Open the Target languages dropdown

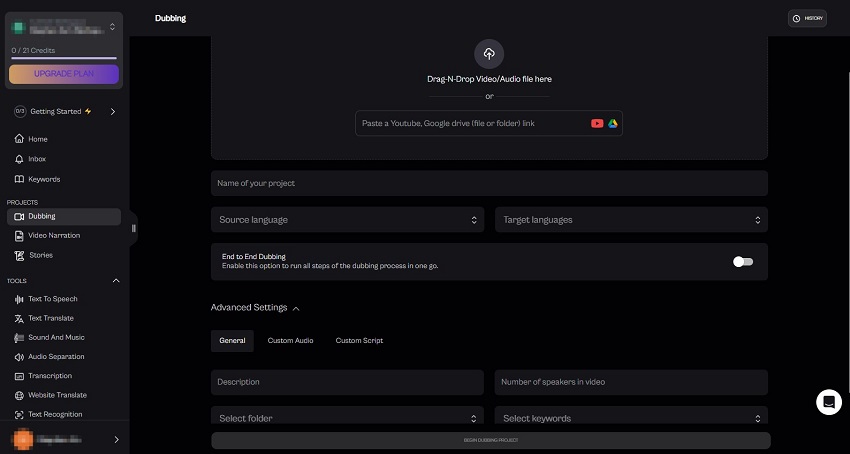[x=631, y=219]
